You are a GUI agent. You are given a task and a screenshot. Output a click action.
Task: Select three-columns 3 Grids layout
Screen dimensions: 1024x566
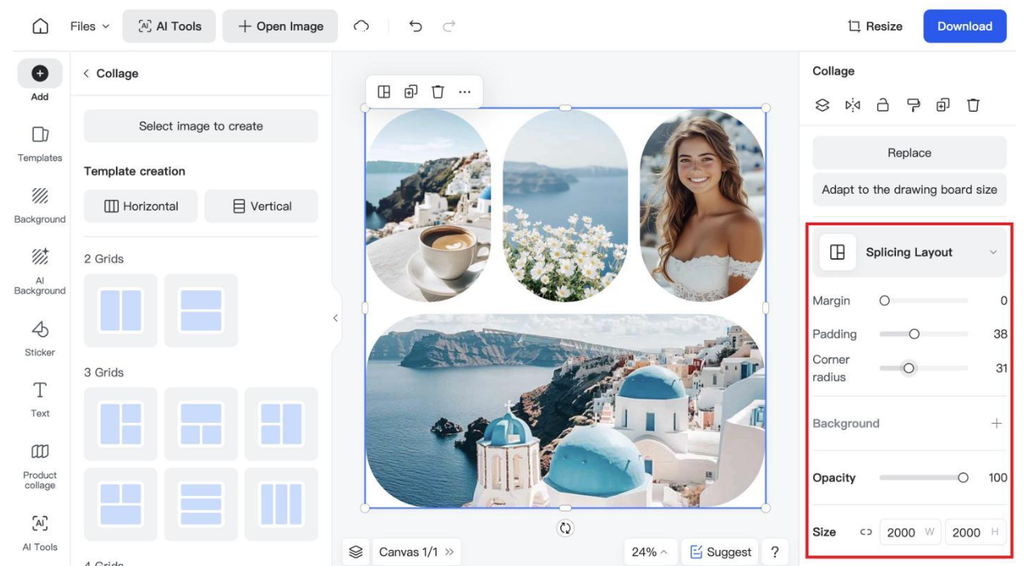point(281,504)
